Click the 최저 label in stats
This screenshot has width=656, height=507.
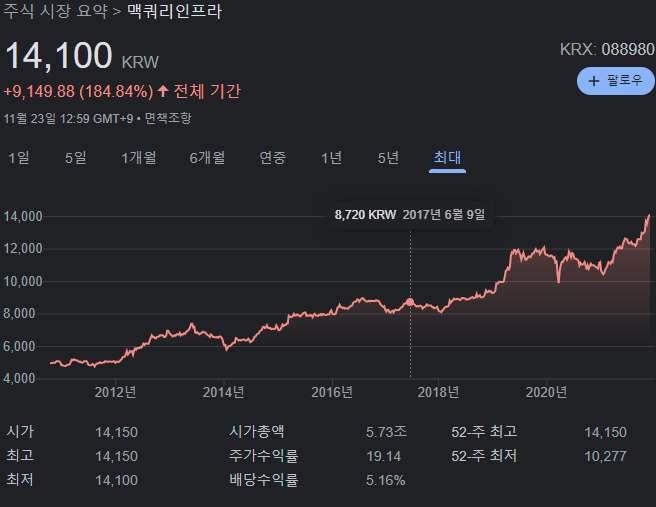[x=20, y=480]
